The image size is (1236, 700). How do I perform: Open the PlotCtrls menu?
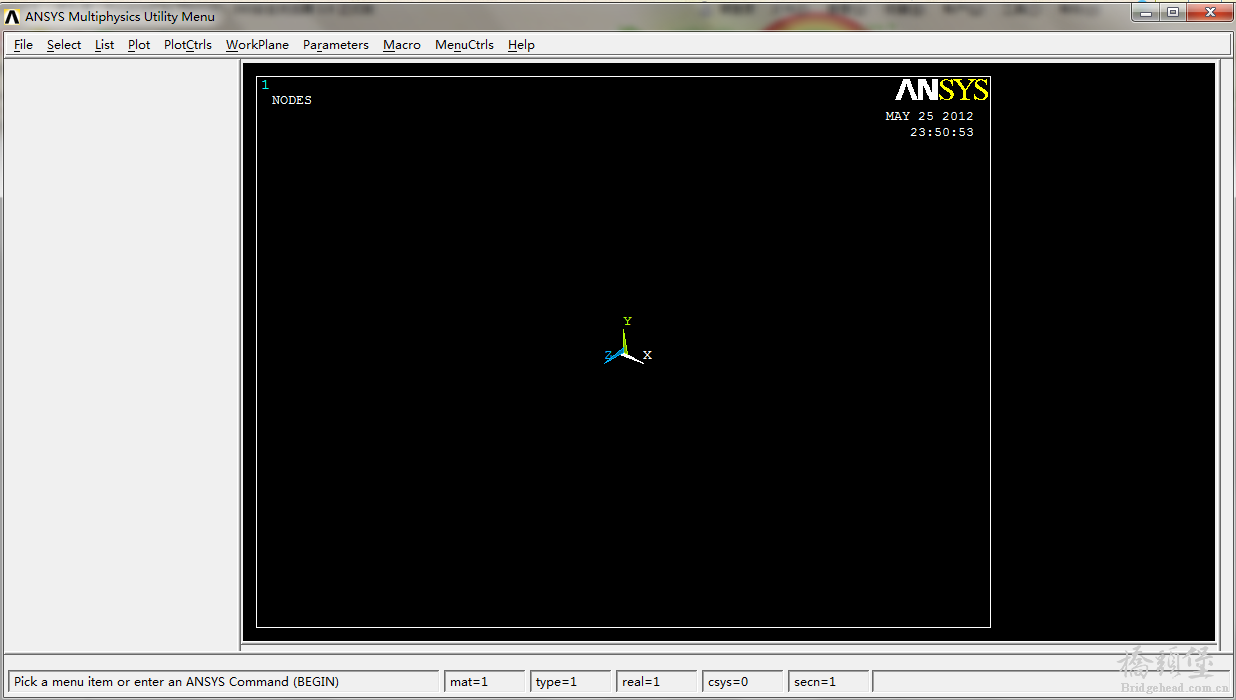[x=188, y=45]
